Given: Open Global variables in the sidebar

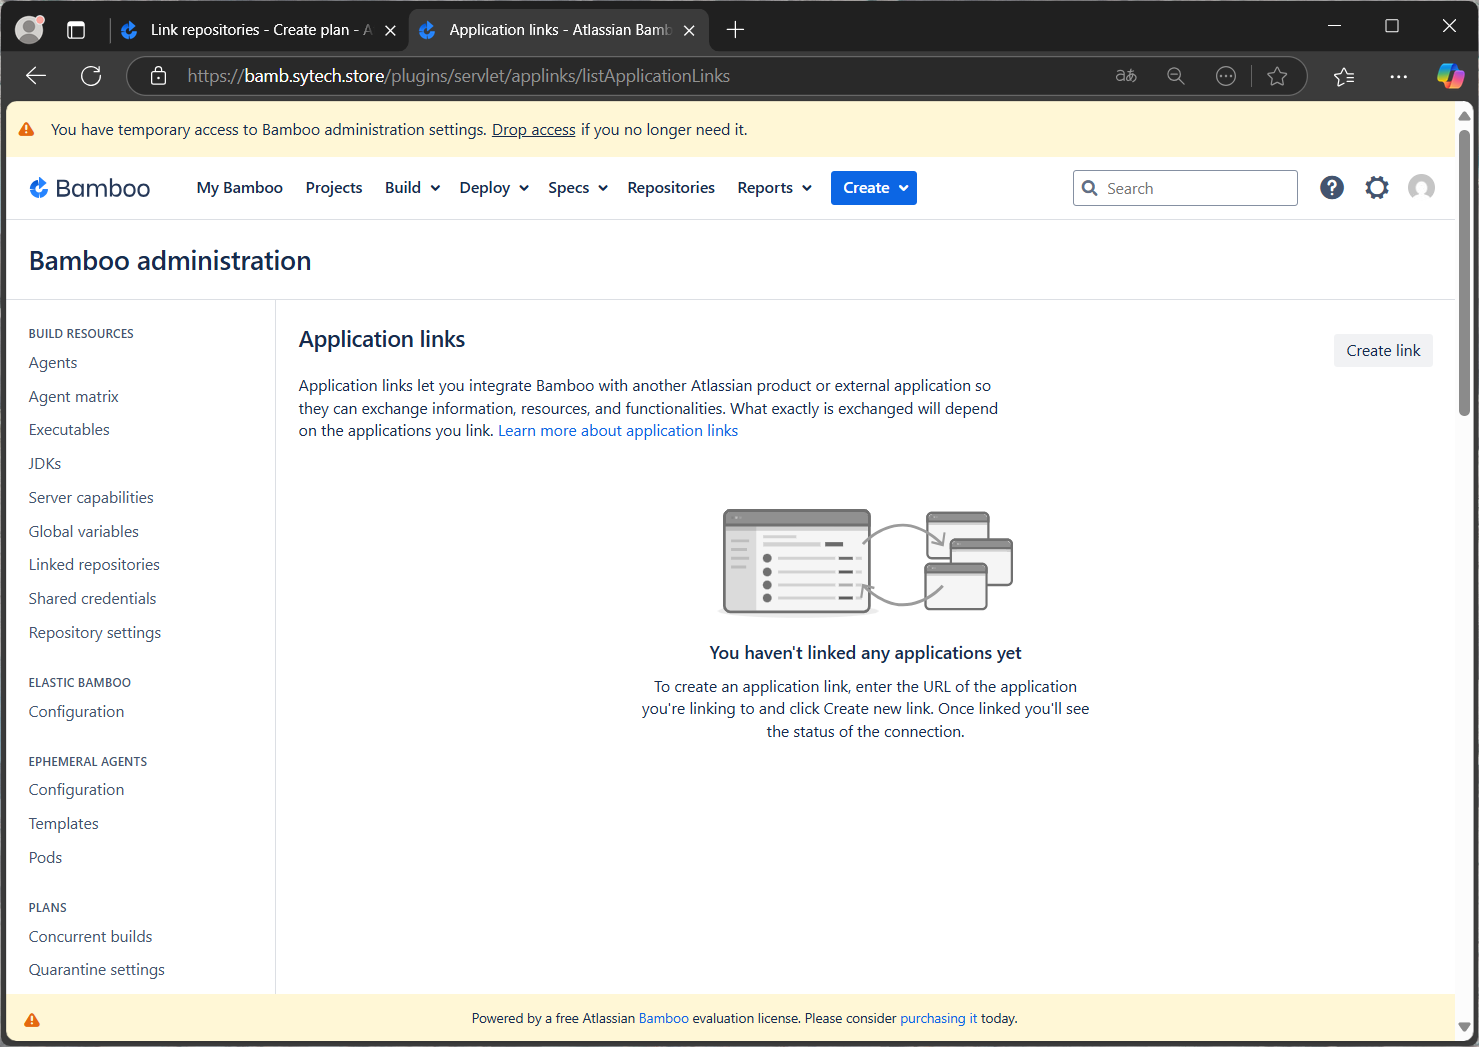Looking at the screenshot, I should [x=84, y=532].
